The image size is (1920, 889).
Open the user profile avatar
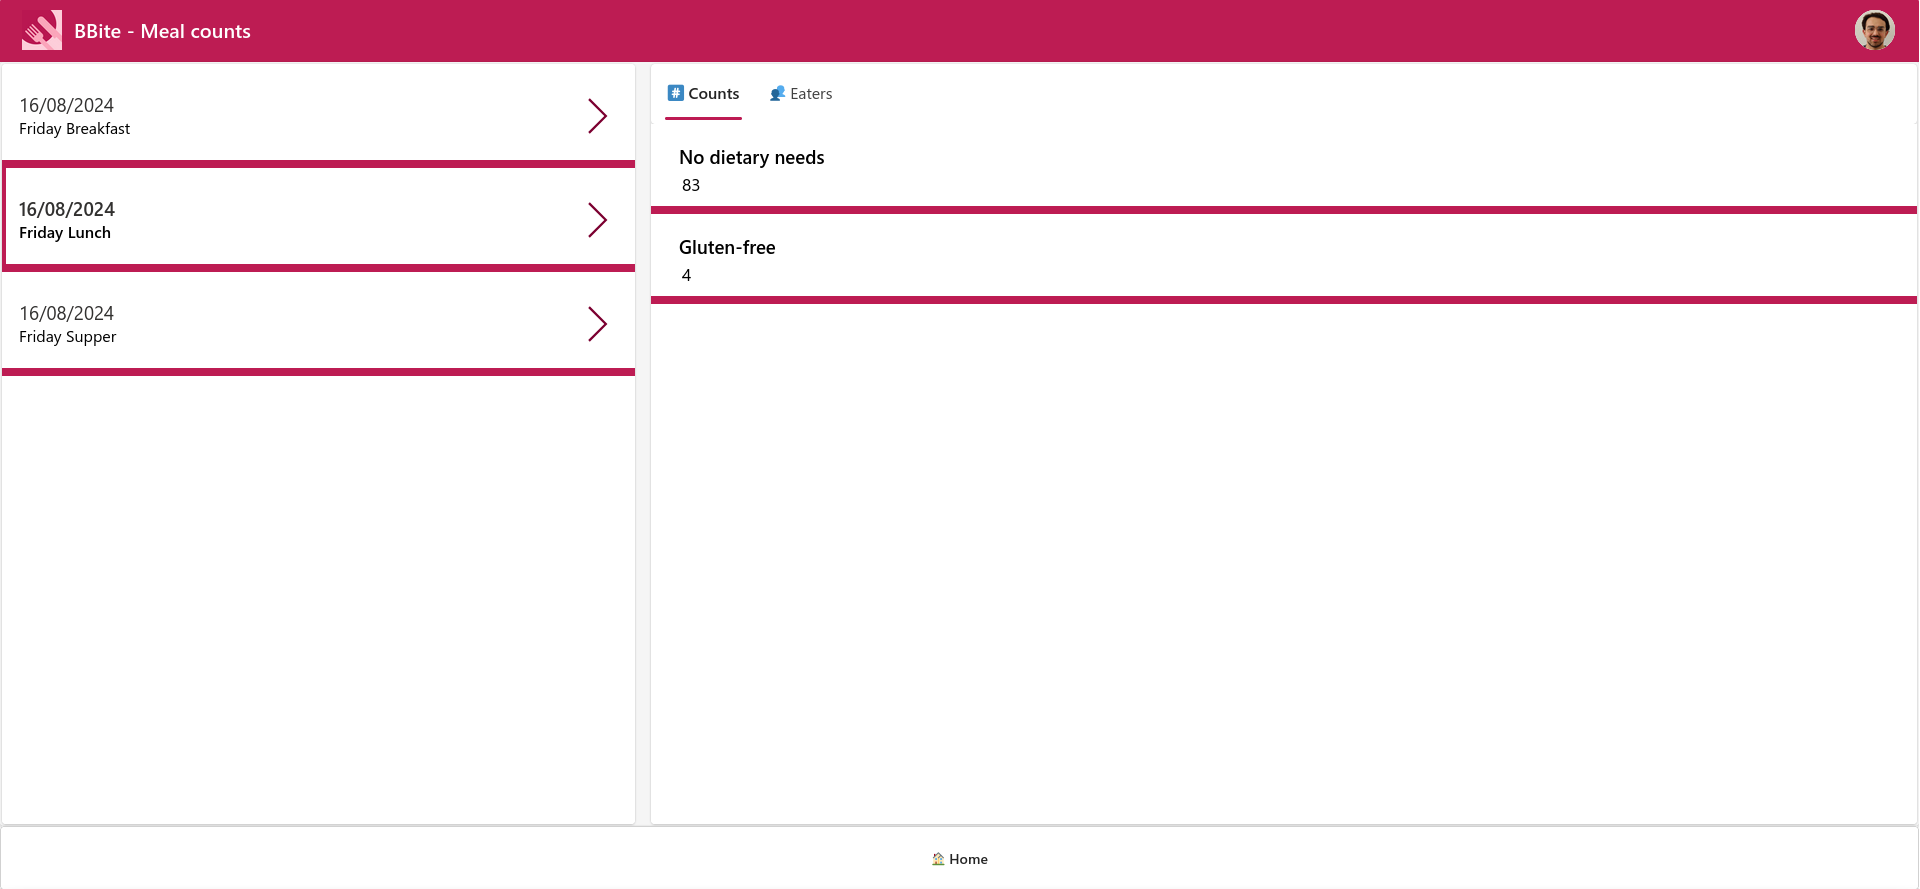coord(1874,30)
